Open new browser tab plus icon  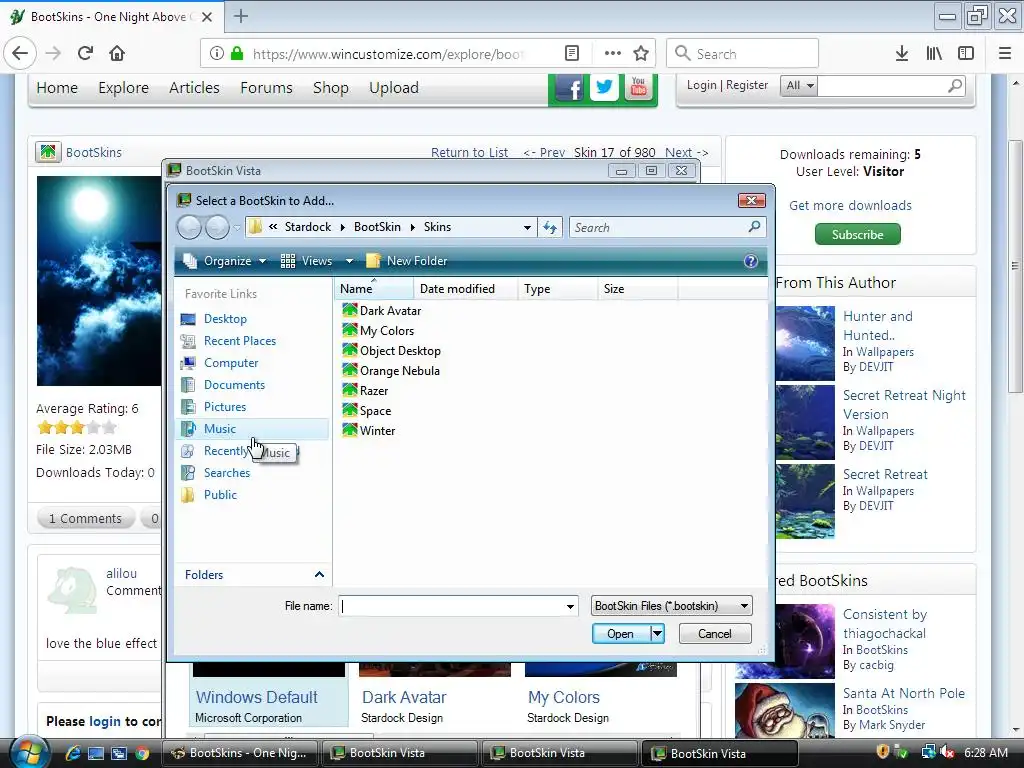coord(241,16)
